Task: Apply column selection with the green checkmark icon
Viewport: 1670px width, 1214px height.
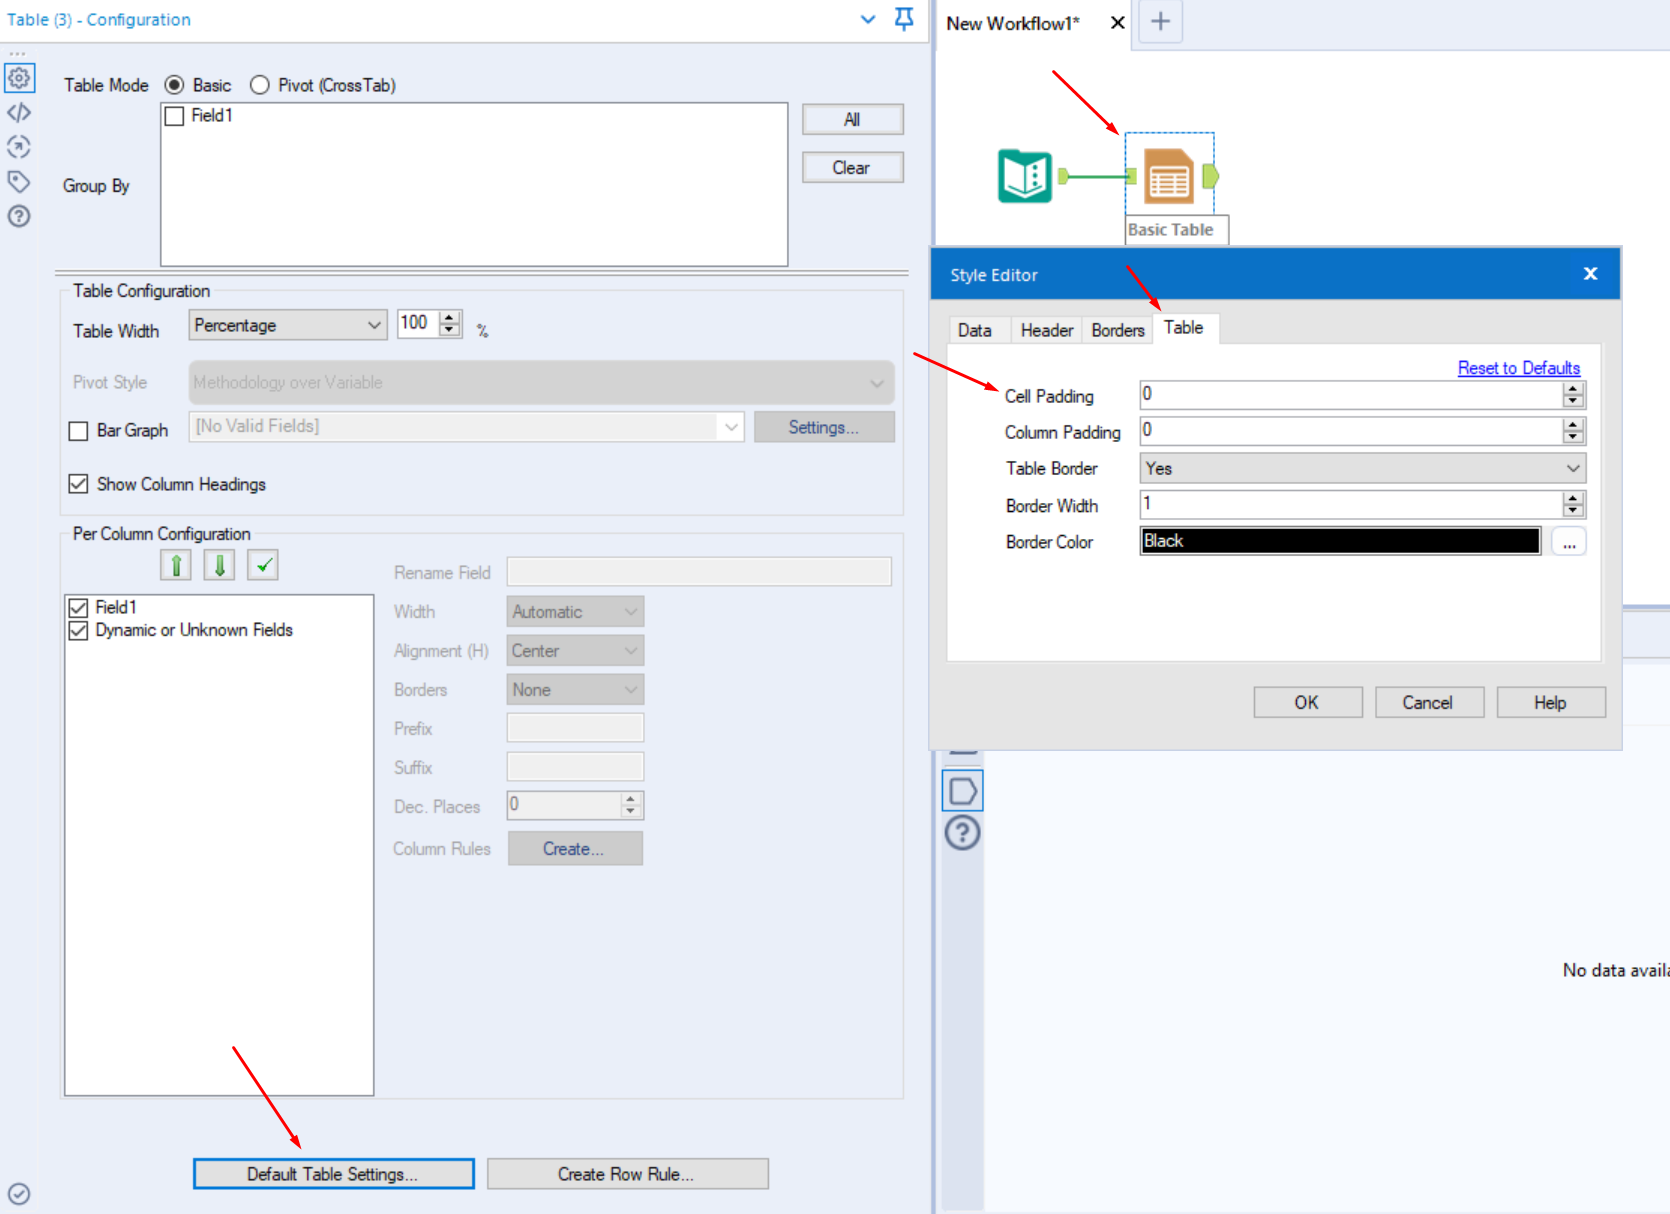Action: pyautogui.click(x=262, y=564)
